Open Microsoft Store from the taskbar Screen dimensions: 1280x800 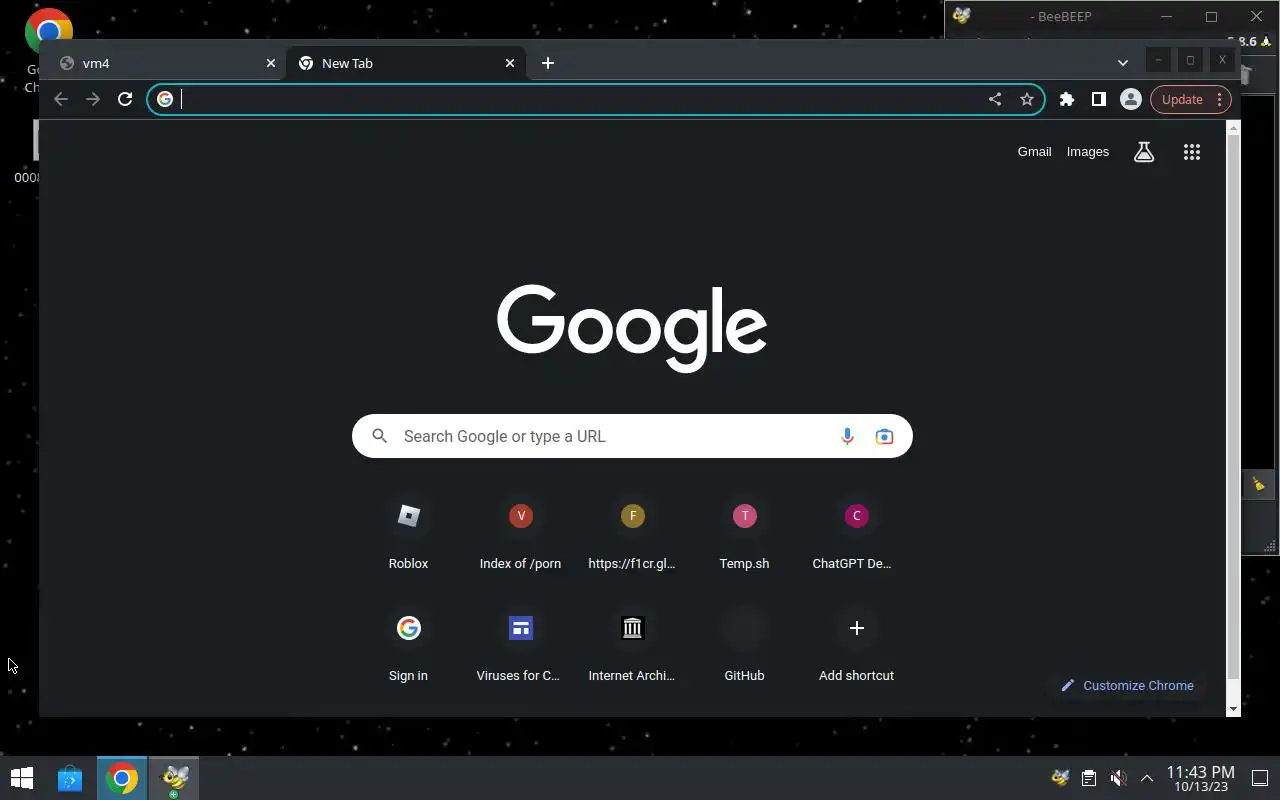pos(70,778)
